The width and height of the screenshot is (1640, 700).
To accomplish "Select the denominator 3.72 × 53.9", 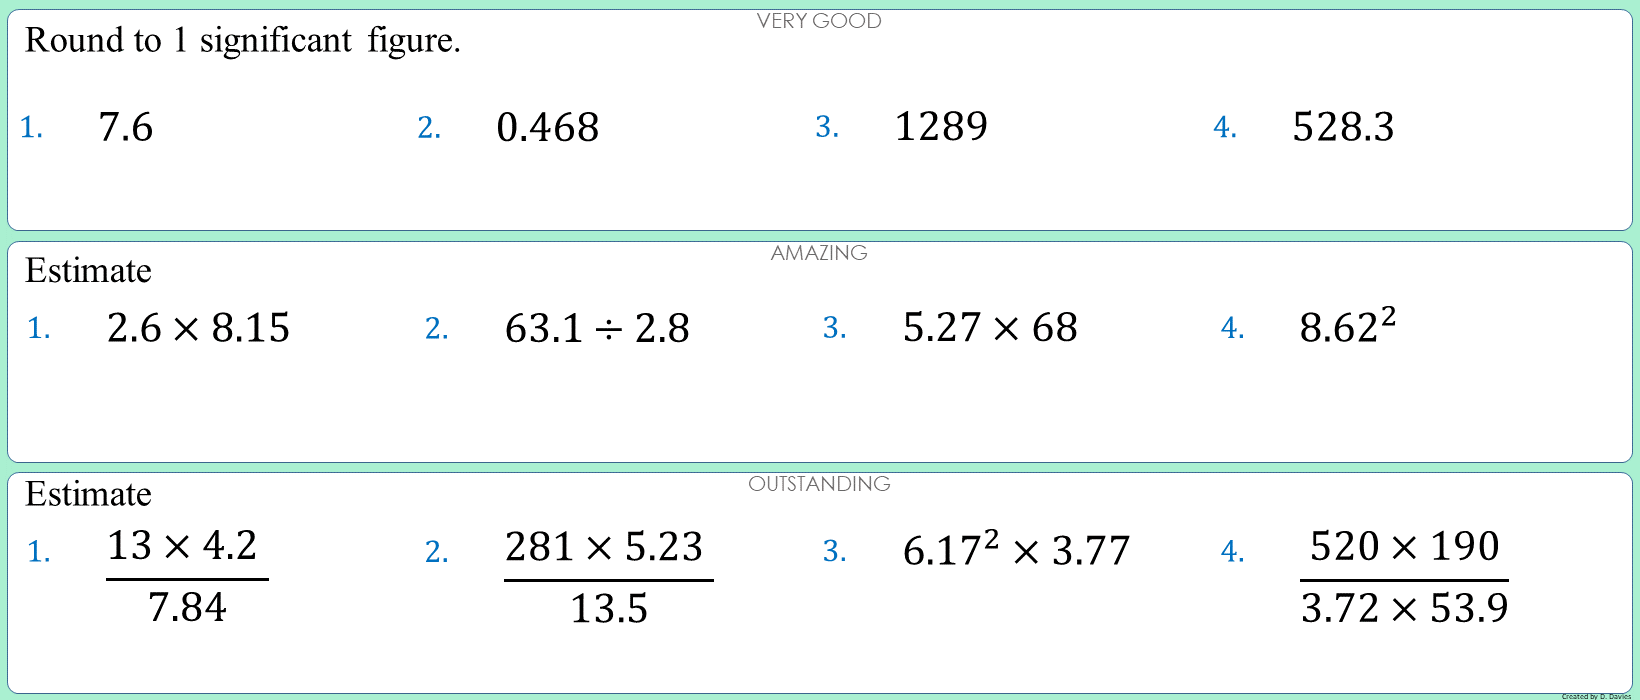I will [1404, 607].
